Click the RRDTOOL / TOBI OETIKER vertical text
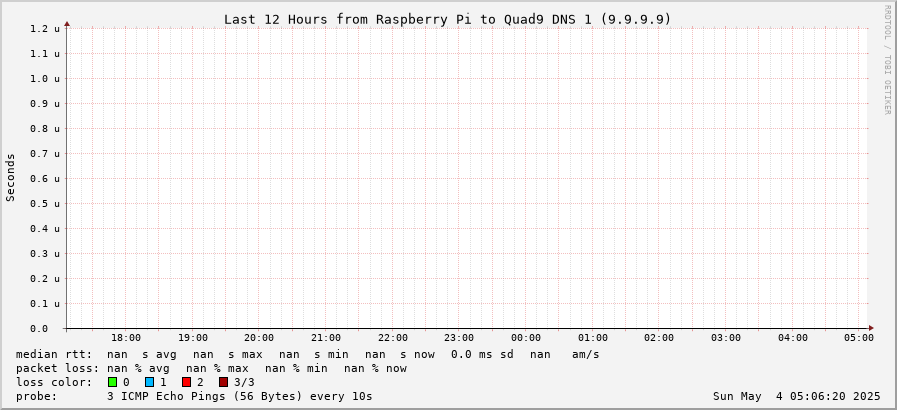 click(887, 59)
